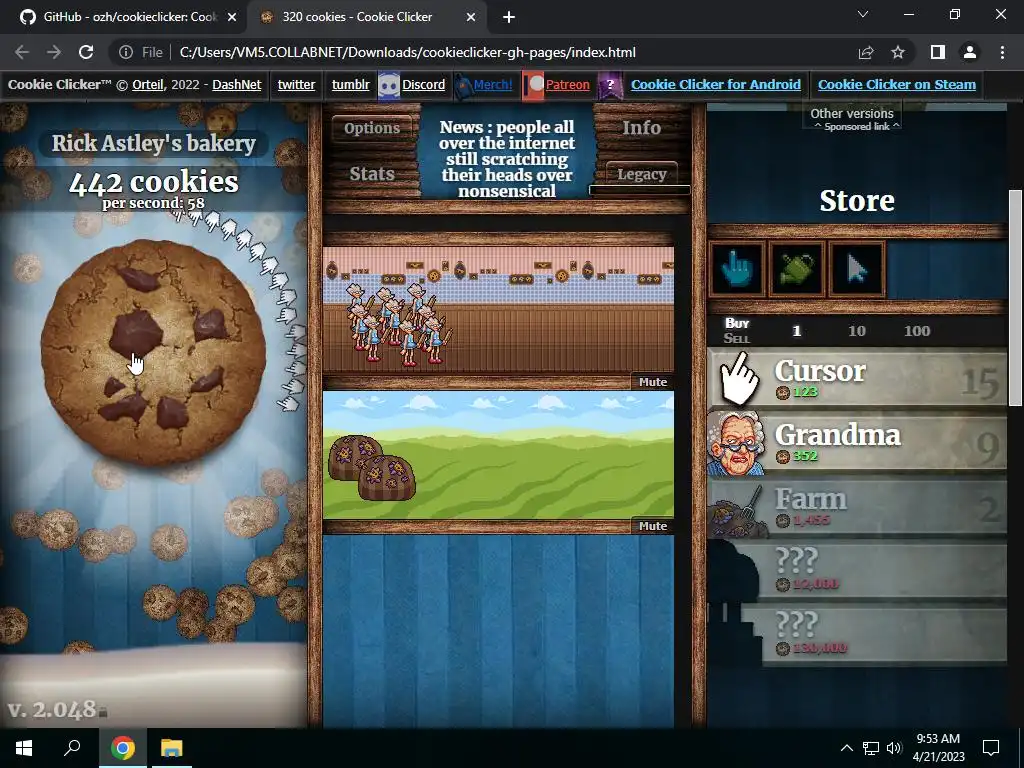
Task: Open the tab search dropdown
Action: click(x=863, y=14)
